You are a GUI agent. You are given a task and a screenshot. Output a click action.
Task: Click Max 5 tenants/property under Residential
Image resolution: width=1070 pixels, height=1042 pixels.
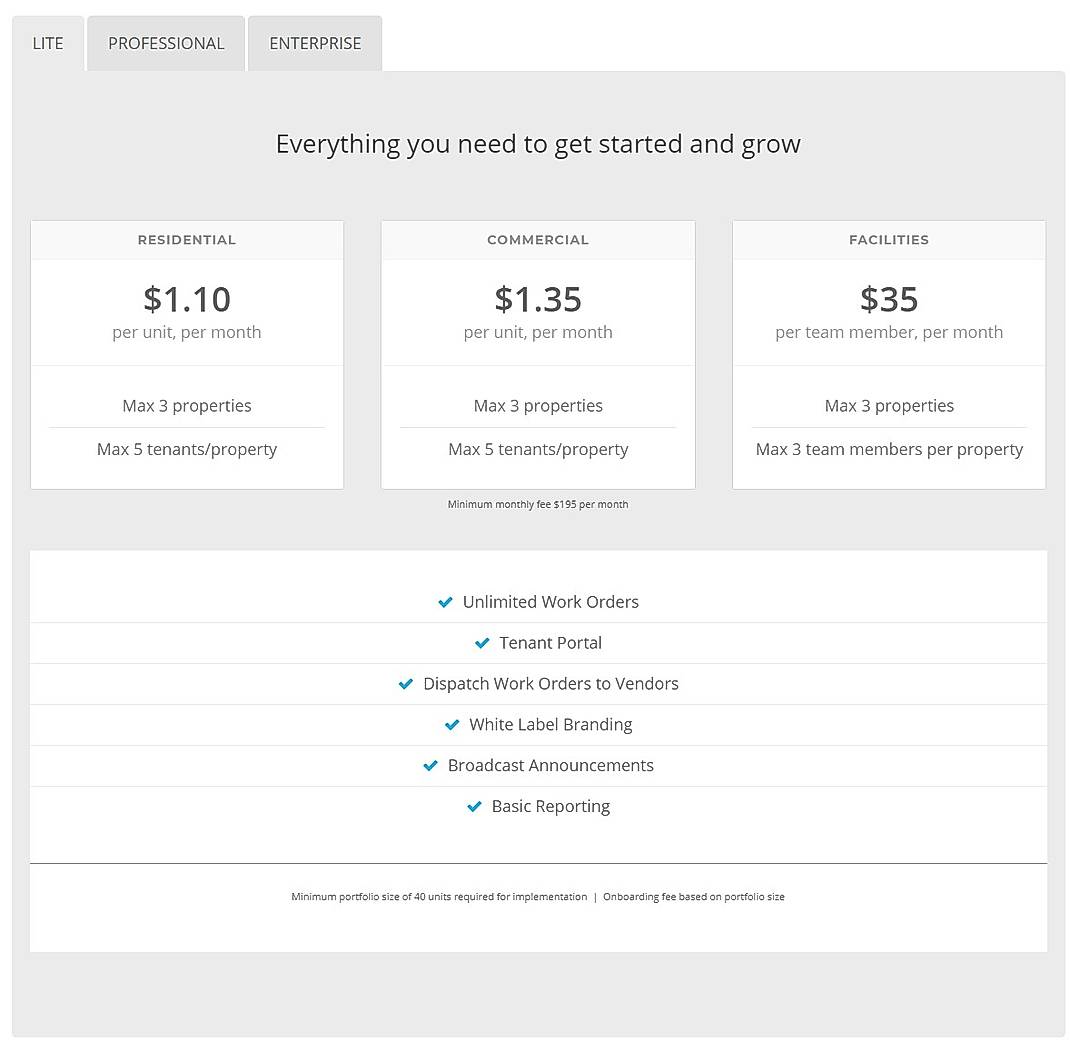point(186,449)
